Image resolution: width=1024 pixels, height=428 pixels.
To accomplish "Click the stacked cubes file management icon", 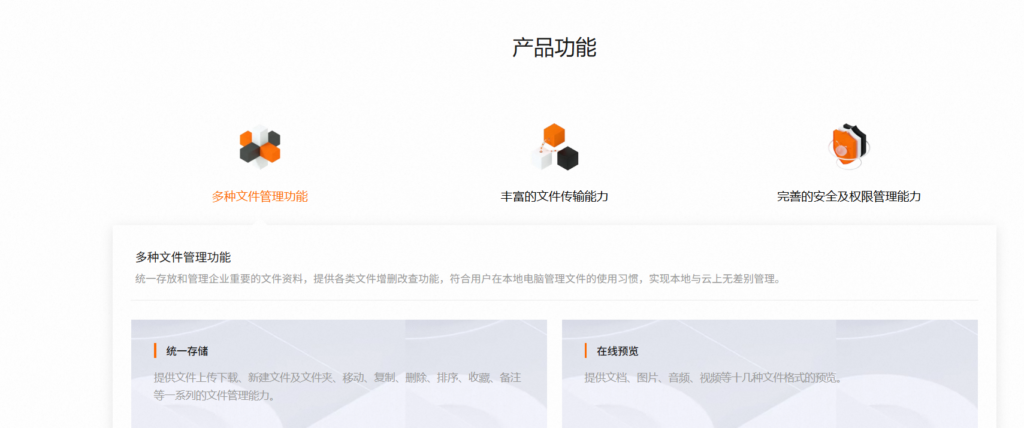I will pos(260,147).
